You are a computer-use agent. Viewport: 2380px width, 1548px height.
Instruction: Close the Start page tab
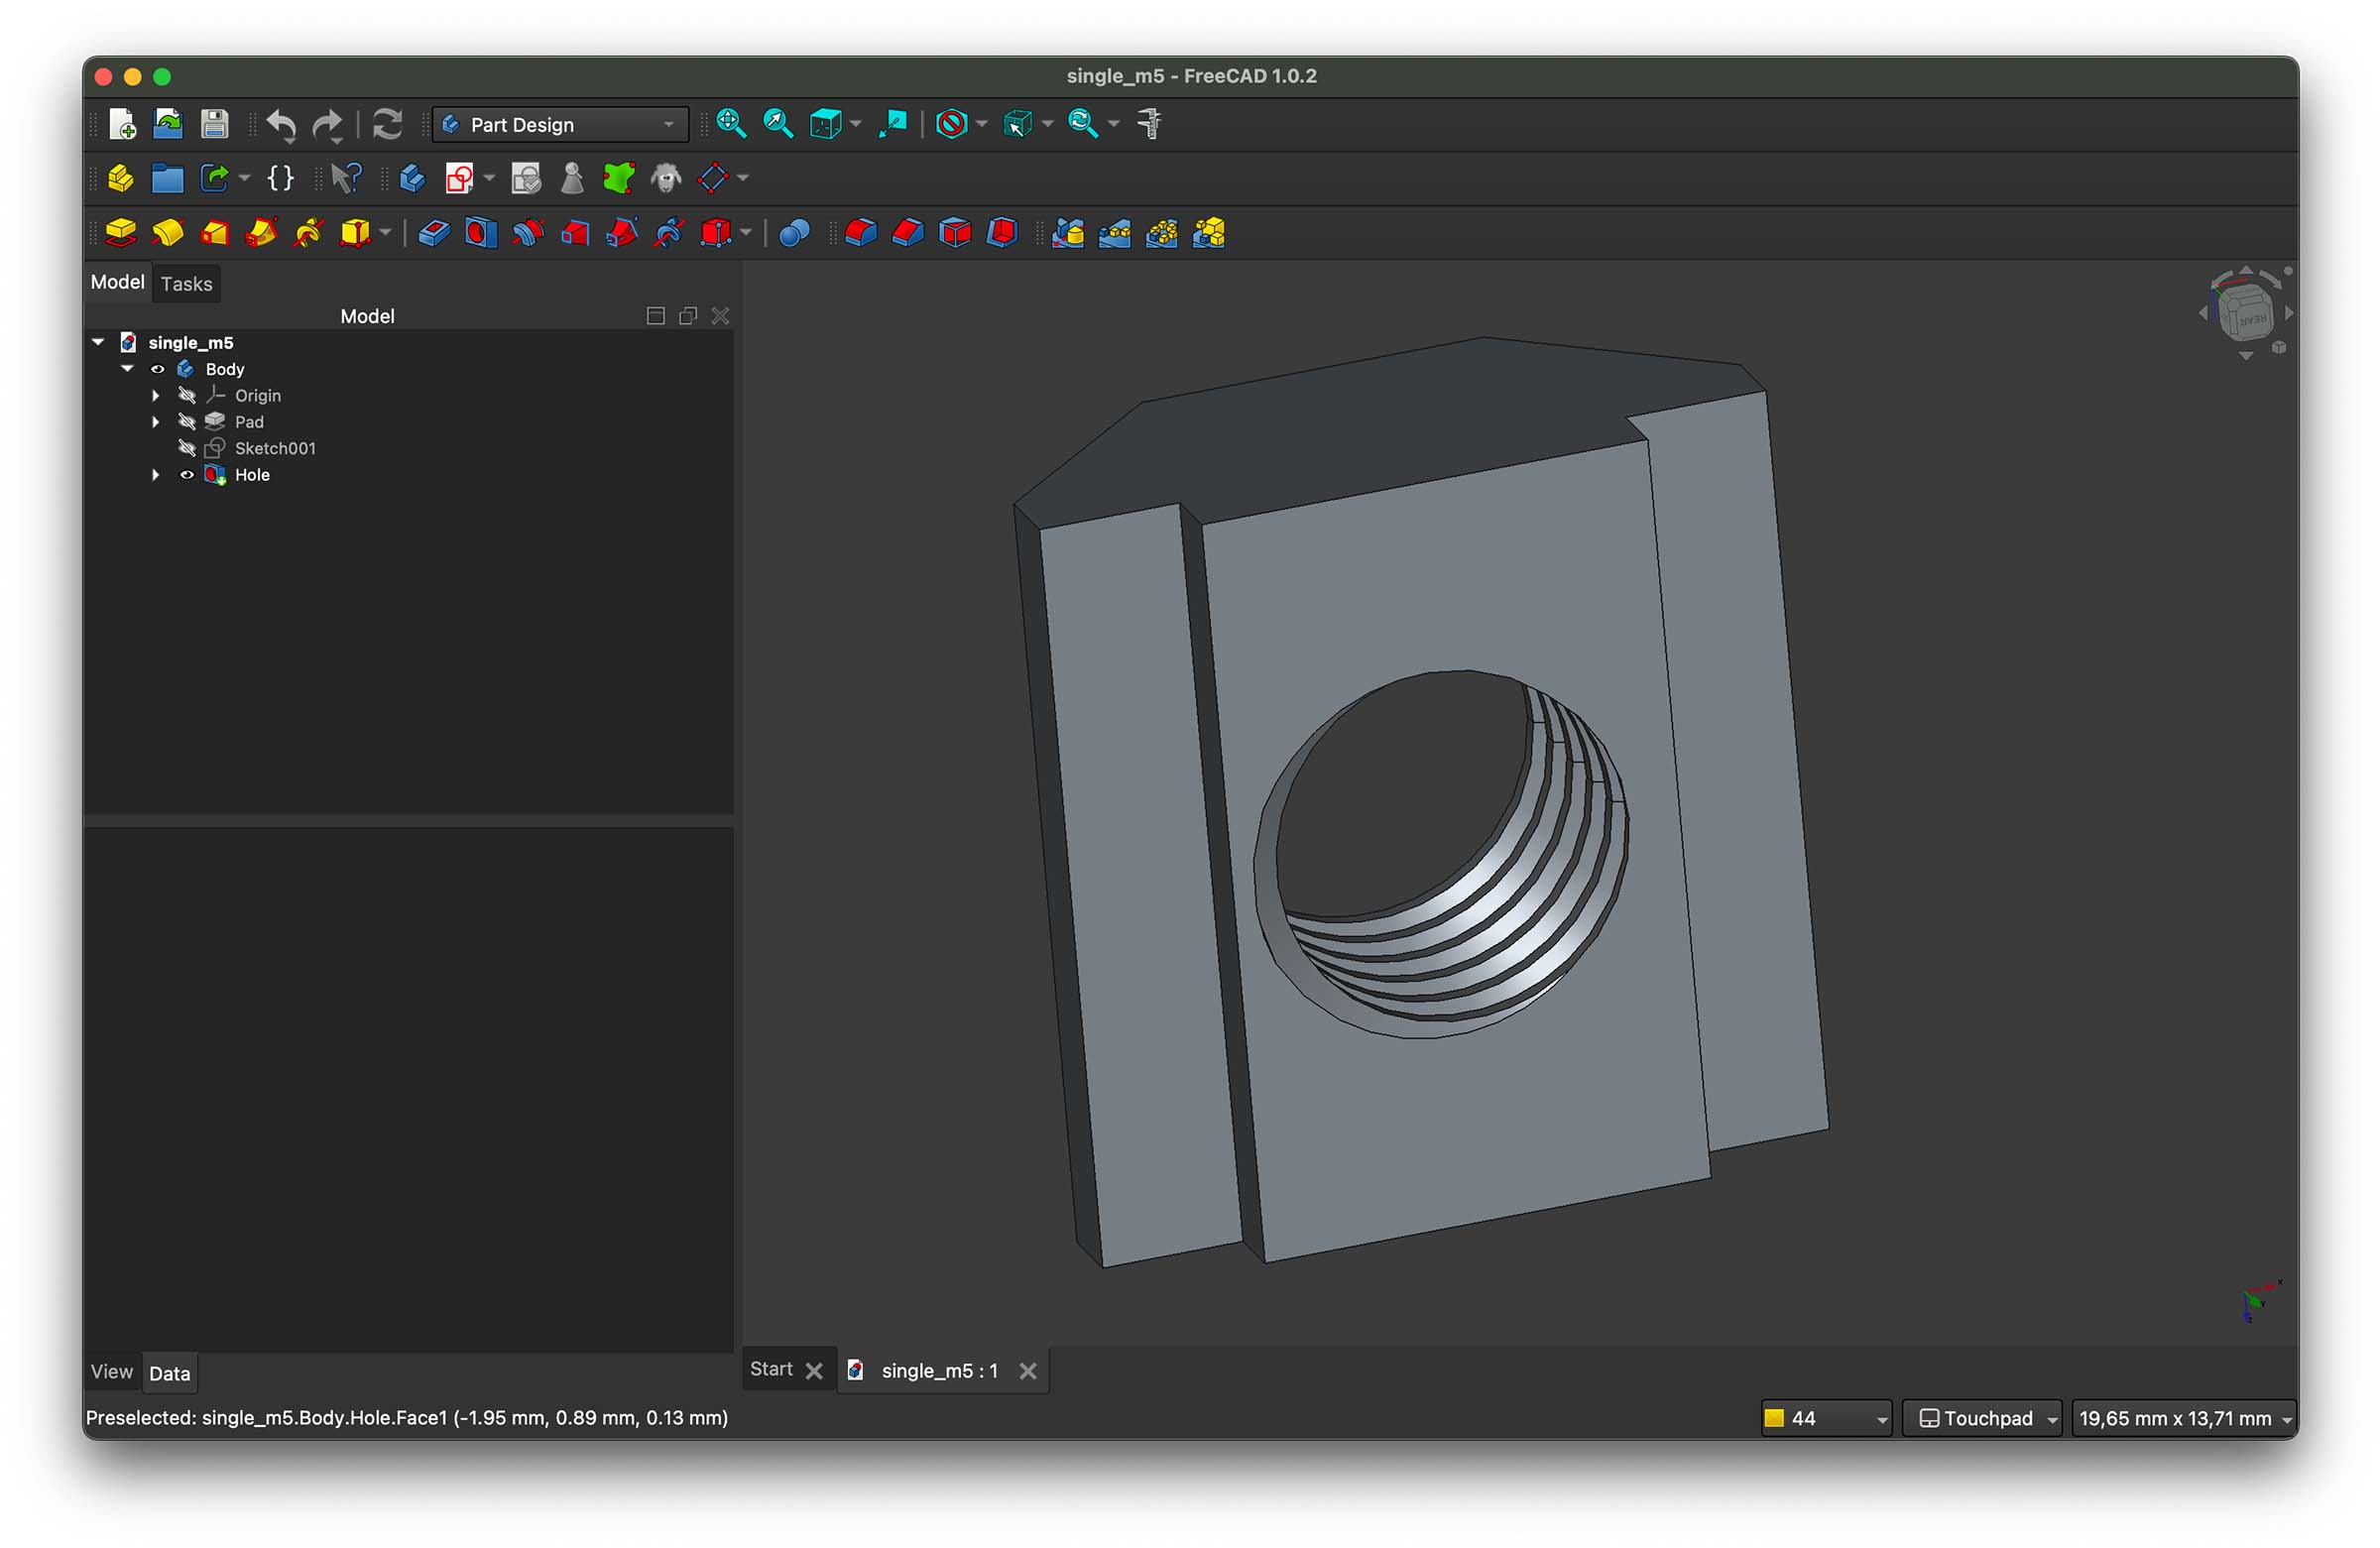click(814, 1371)
